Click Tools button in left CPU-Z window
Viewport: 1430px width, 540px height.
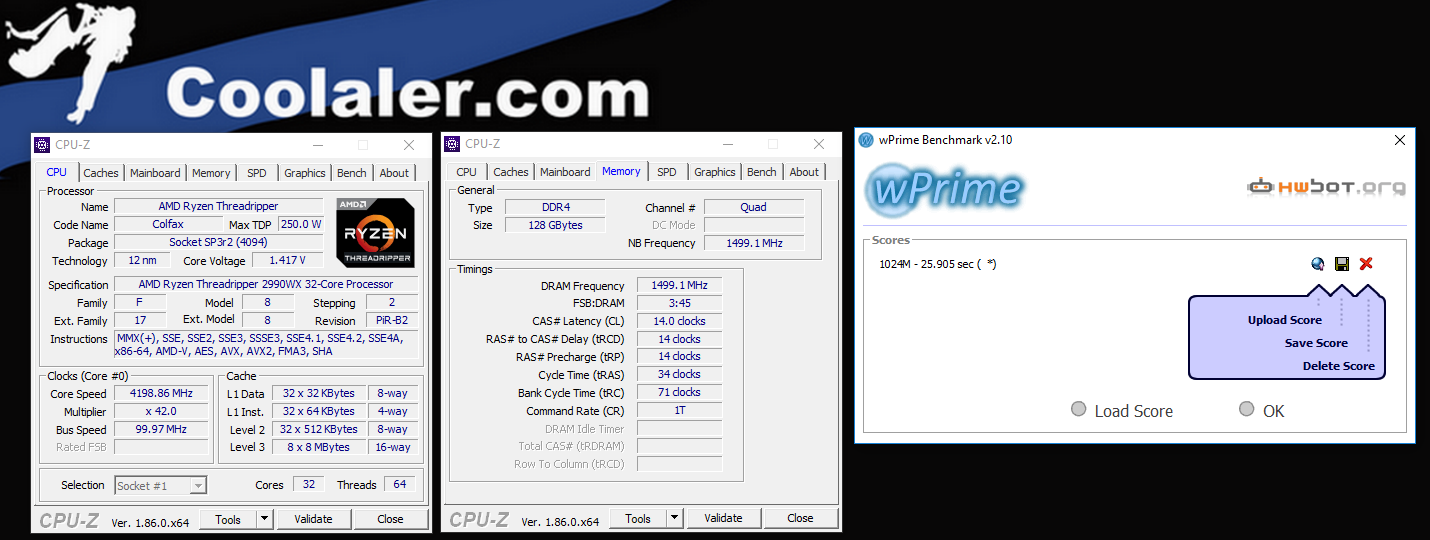(x=228, y=519)
